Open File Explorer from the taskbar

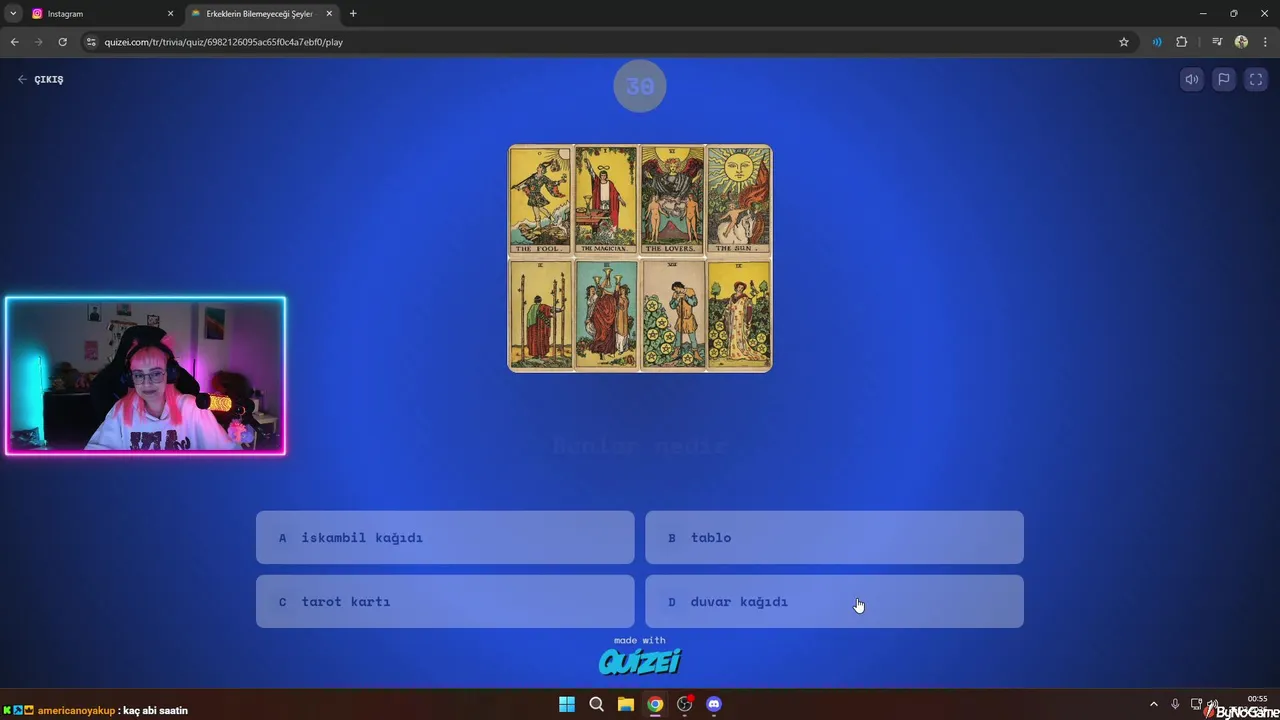[x=625, y=704]
